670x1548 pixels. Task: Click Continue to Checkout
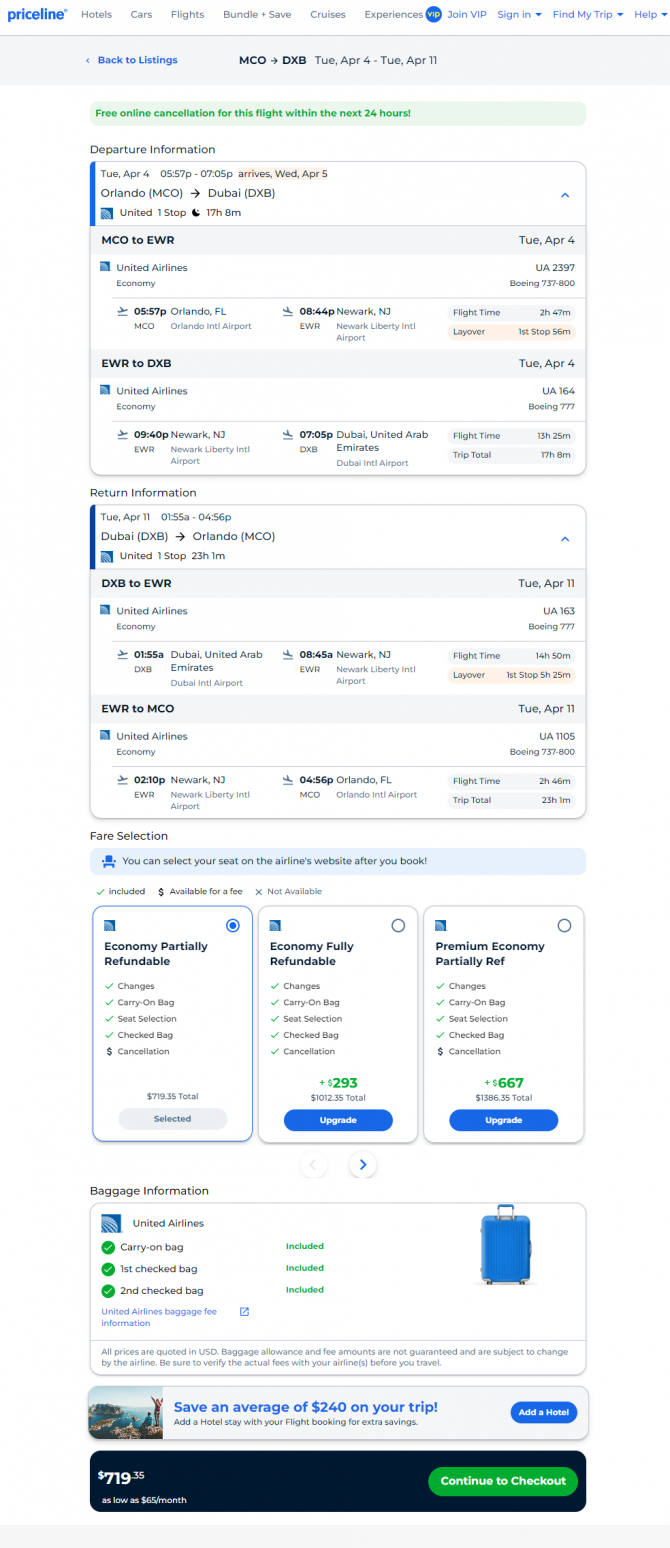pos(503,1481)
